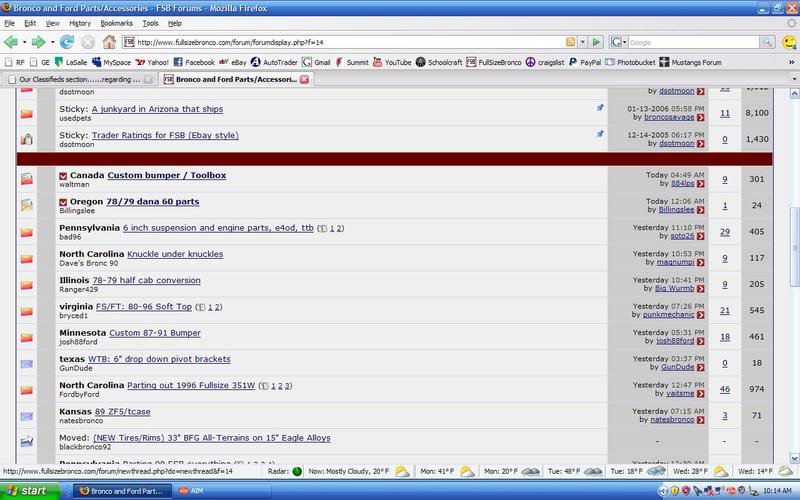Open the Tools menu
The image size is (800, 500).
coord(150,23)
